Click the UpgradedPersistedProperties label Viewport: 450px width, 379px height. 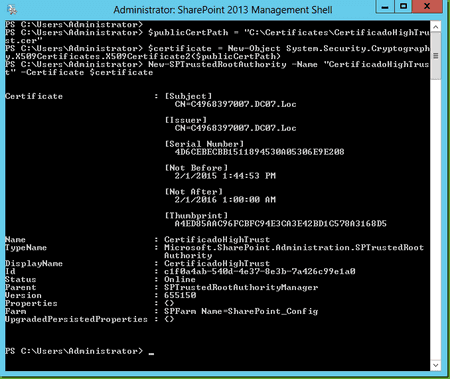(76, 319)
